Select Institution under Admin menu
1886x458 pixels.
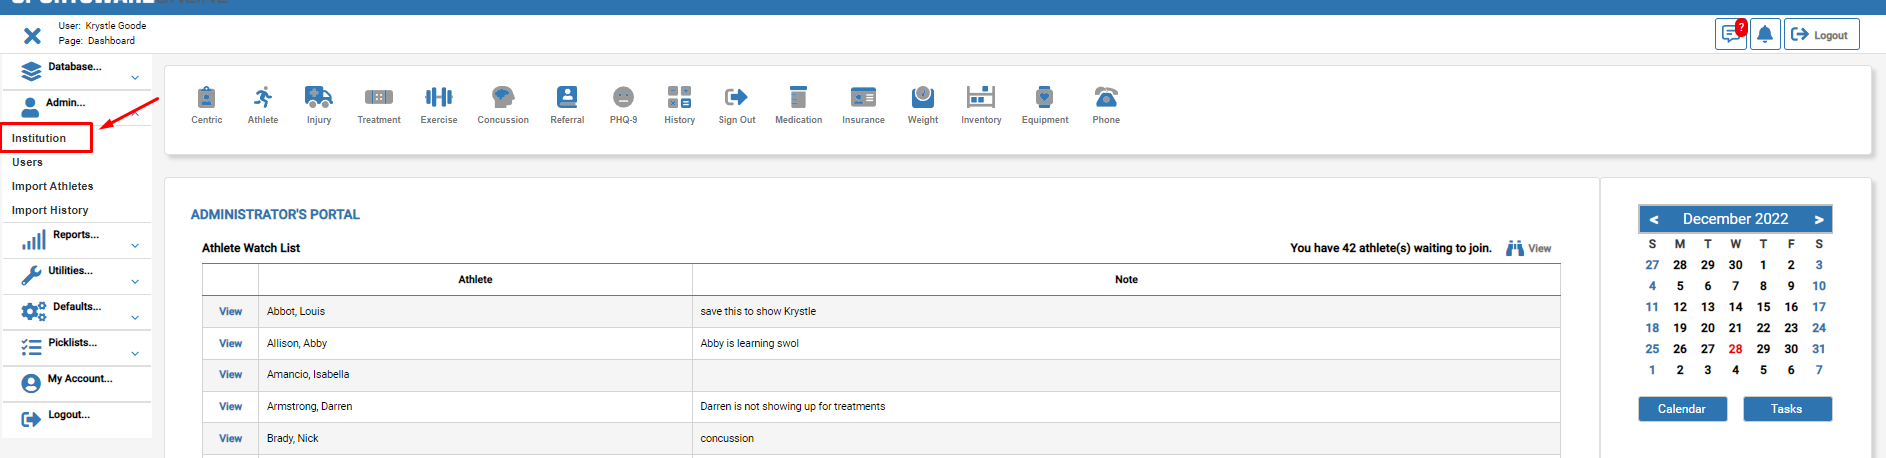point(39,138)
